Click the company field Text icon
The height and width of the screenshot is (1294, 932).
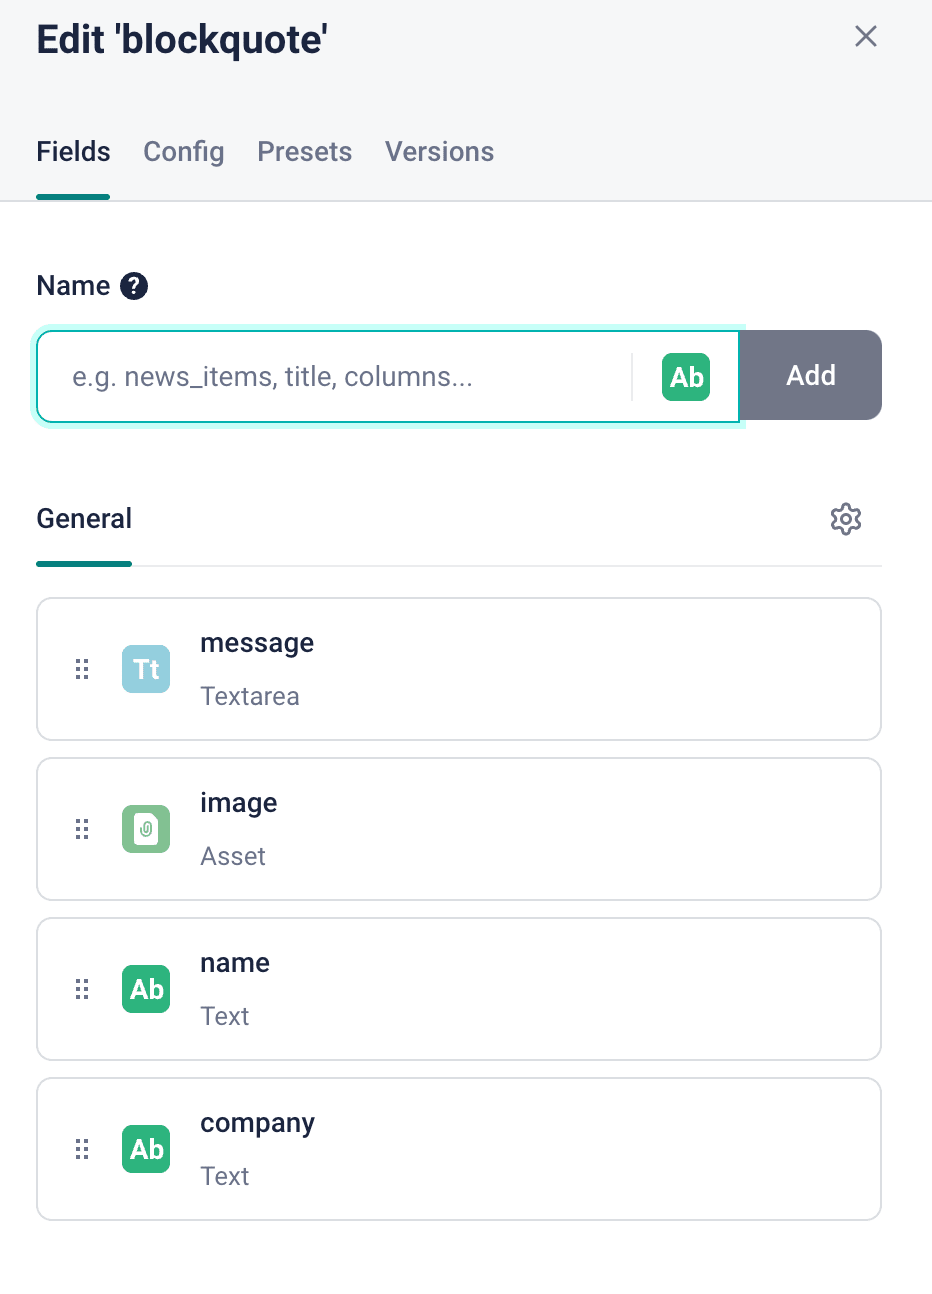tap(146, 1149)
